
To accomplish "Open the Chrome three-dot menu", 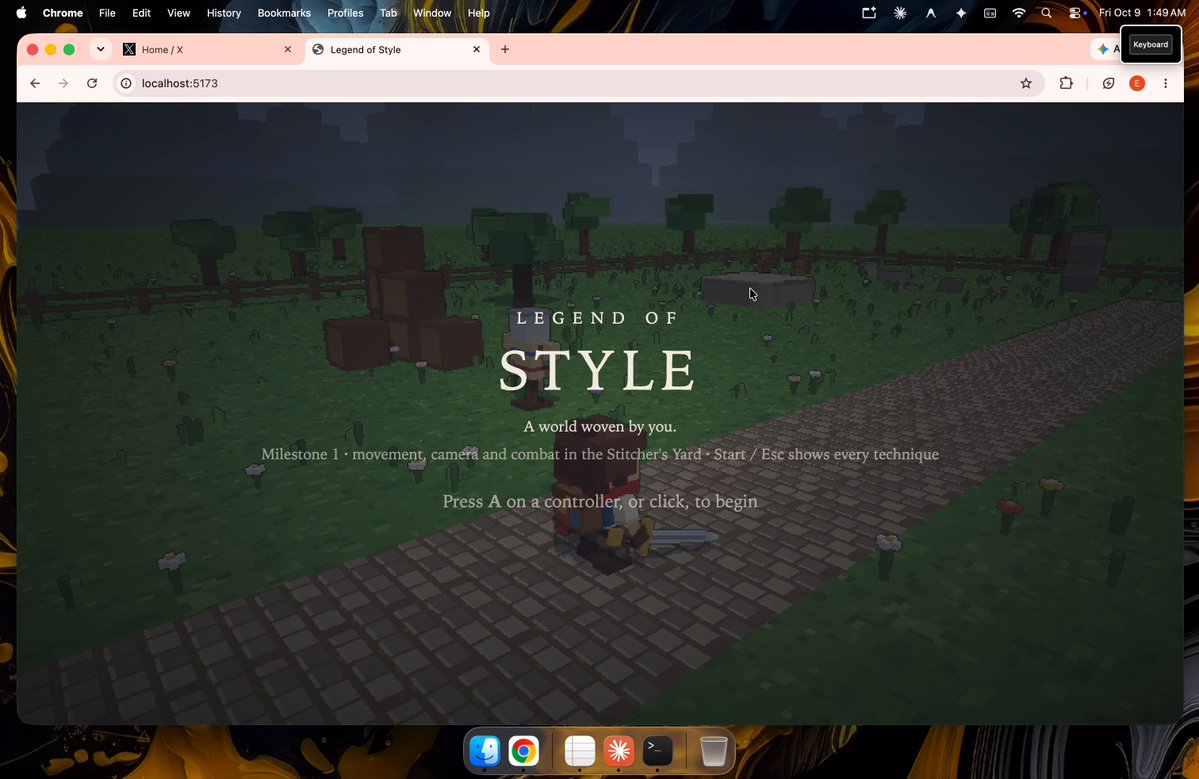I will [1165, 83].
